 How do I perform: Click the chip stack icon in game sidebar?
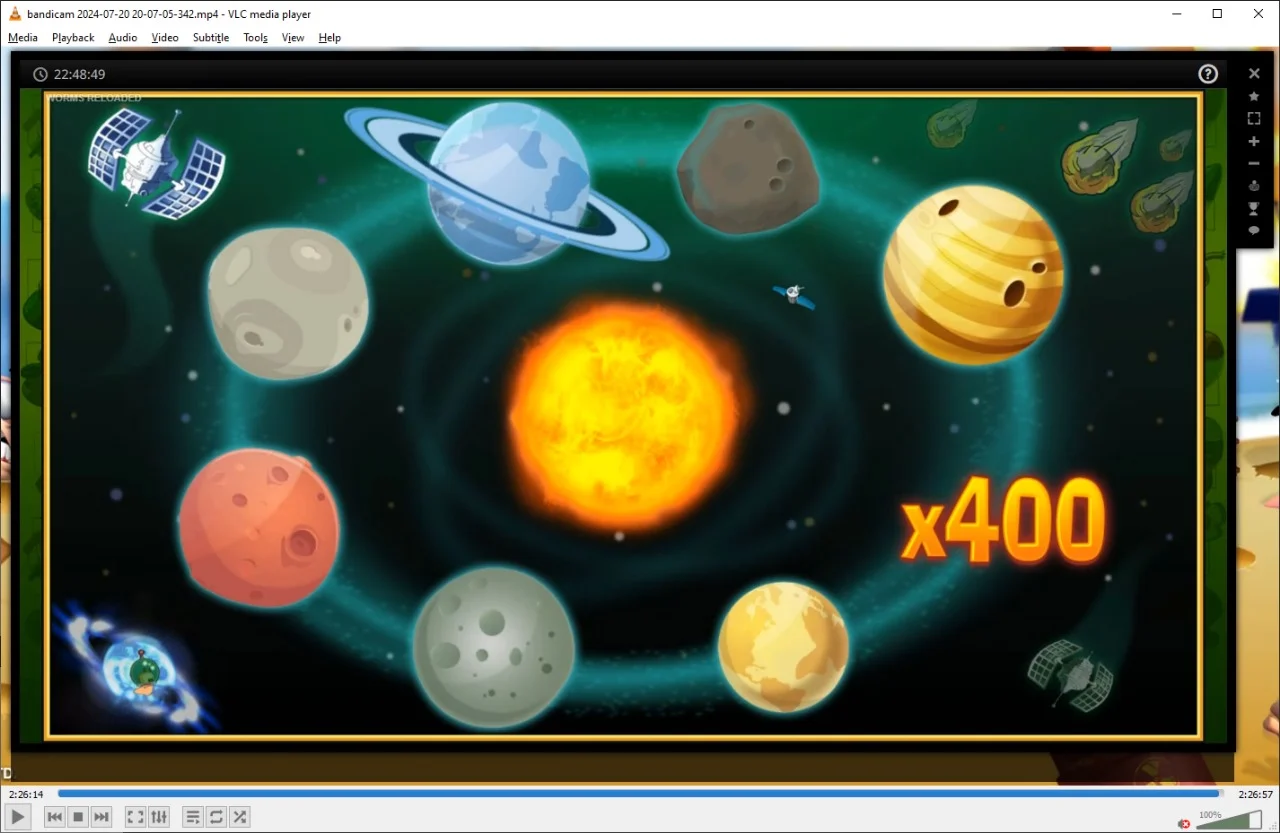[1254, 186]
